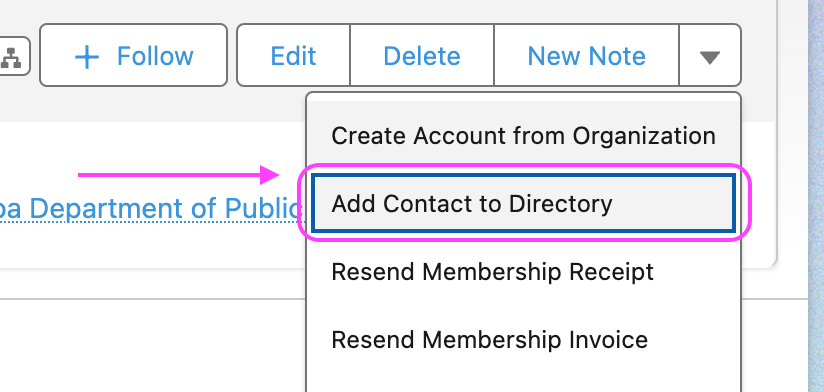The height and width of the screenshot is (392, 824).
Task: Click the Follow text label
Action: (155, 56)
